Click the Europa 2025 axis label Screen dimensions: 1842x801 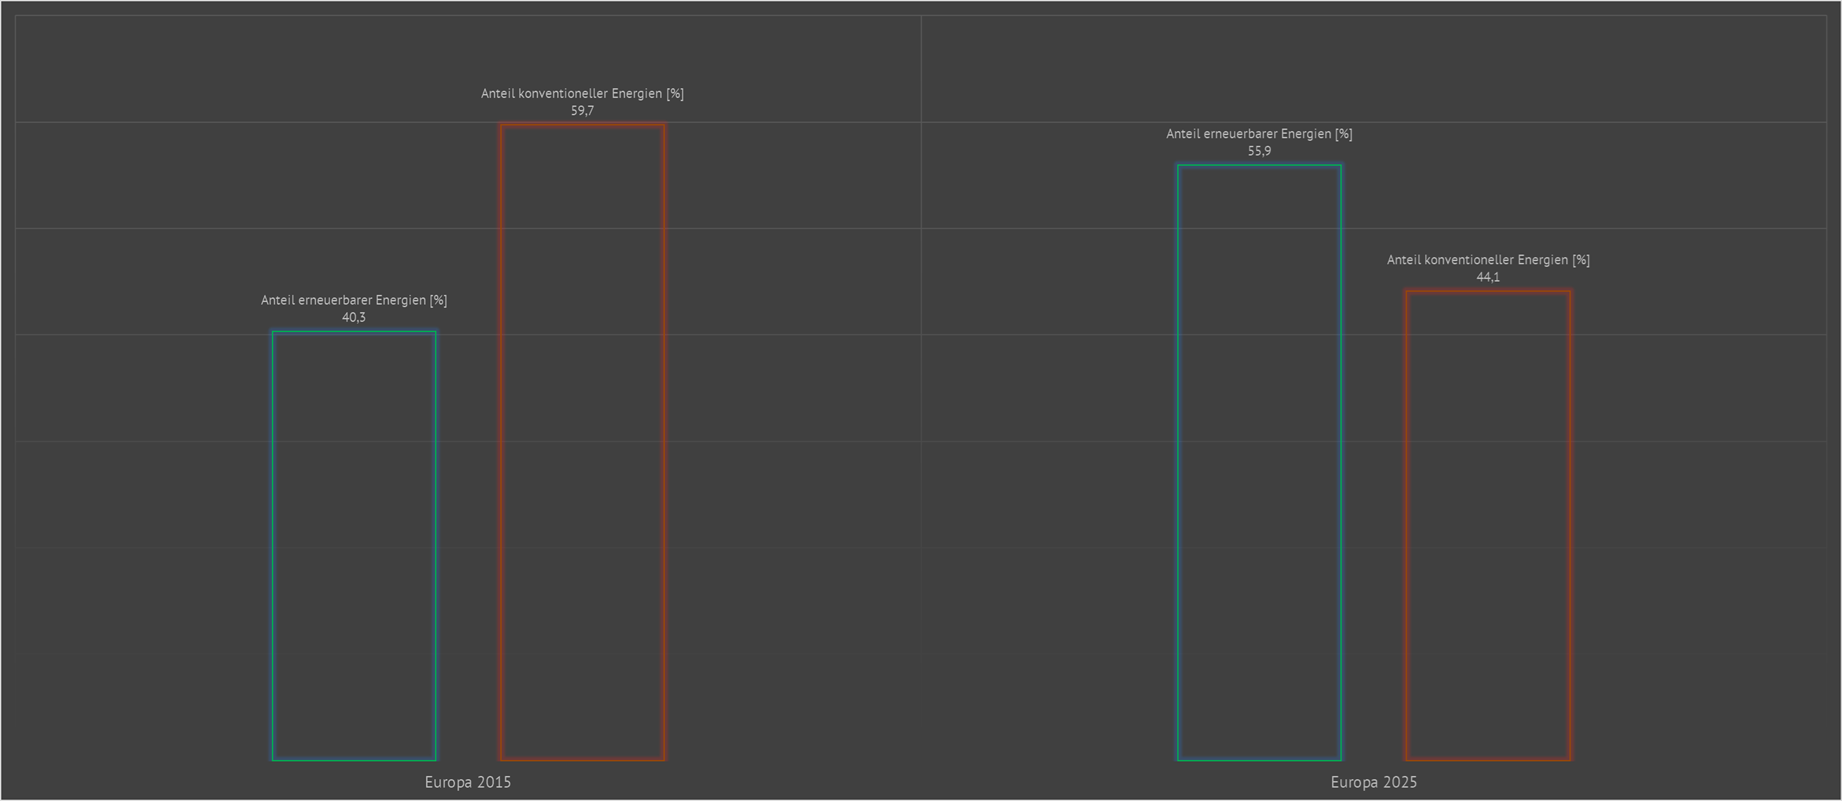pyautogui.click(x=1373, y=782)
